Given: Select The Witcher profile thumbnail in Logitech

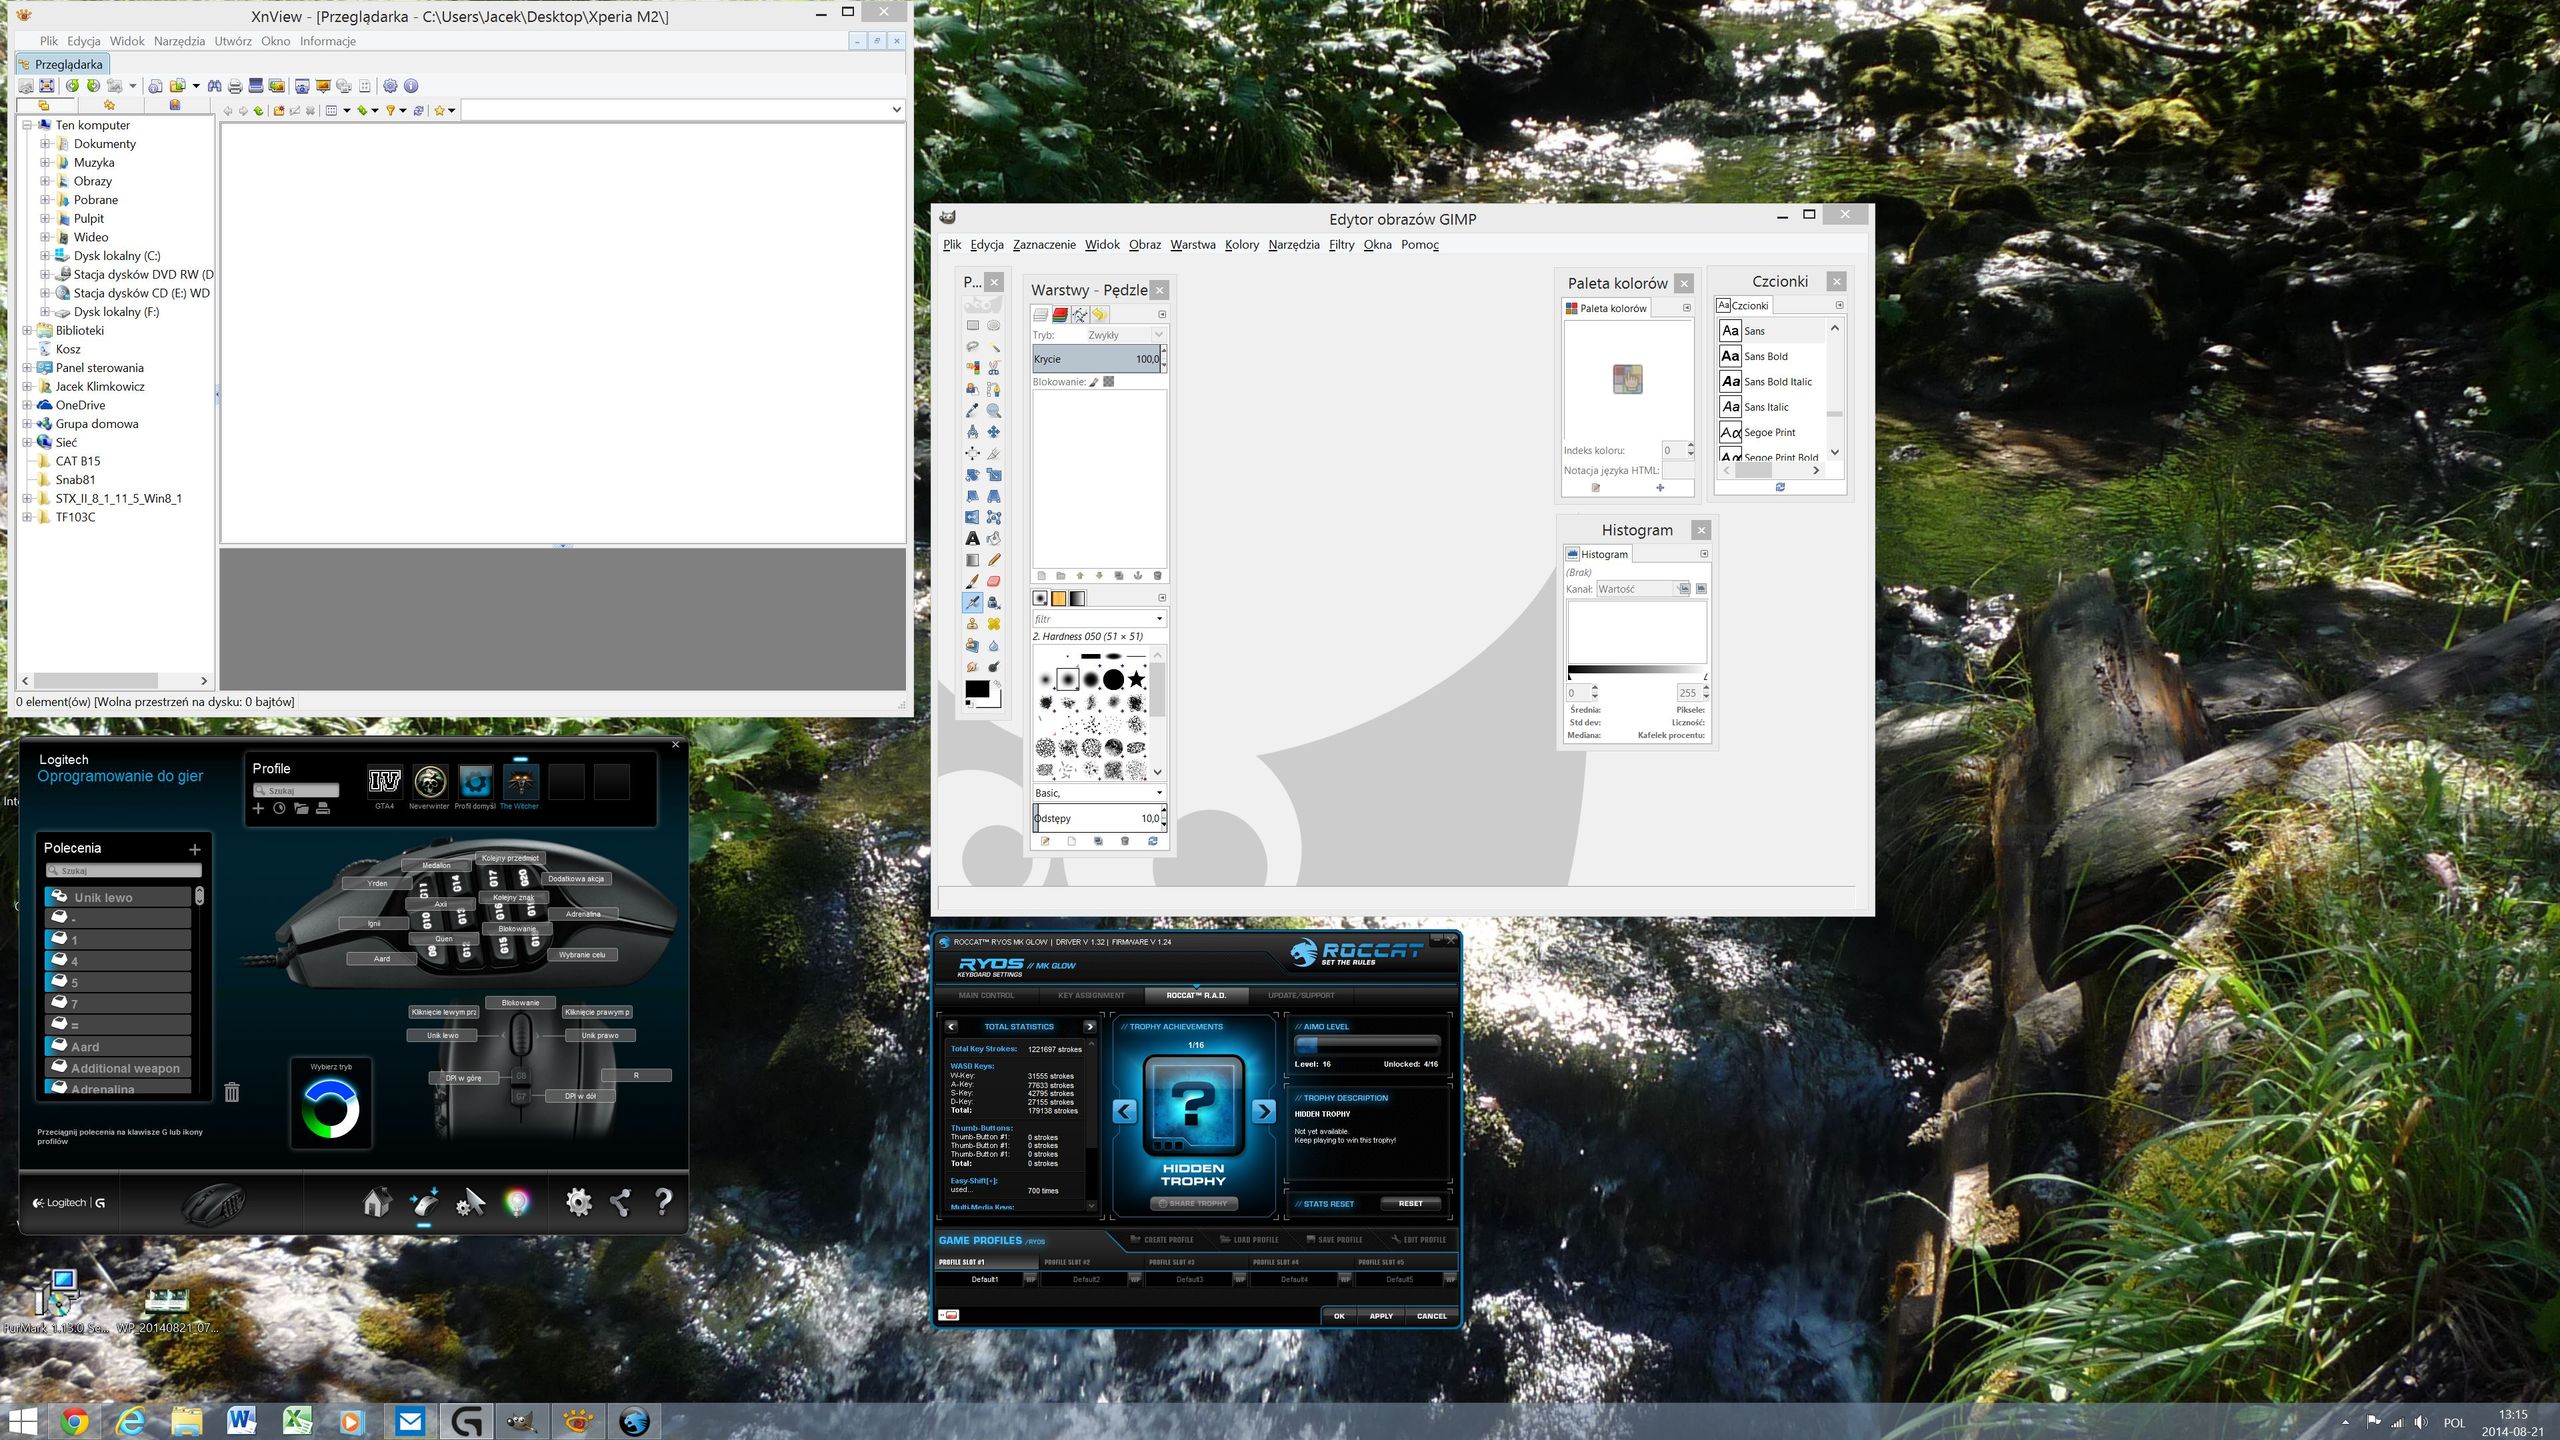Looking at the screenshot, I should point(520,782).
